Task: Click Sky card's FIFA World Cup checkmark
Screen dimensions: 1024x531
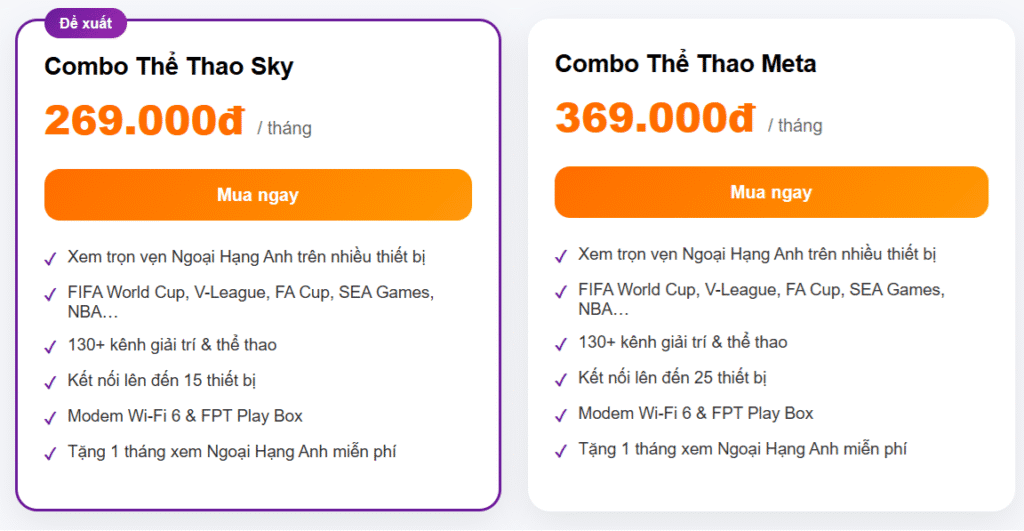Action: pyautogui.click(x=50, y=295)
